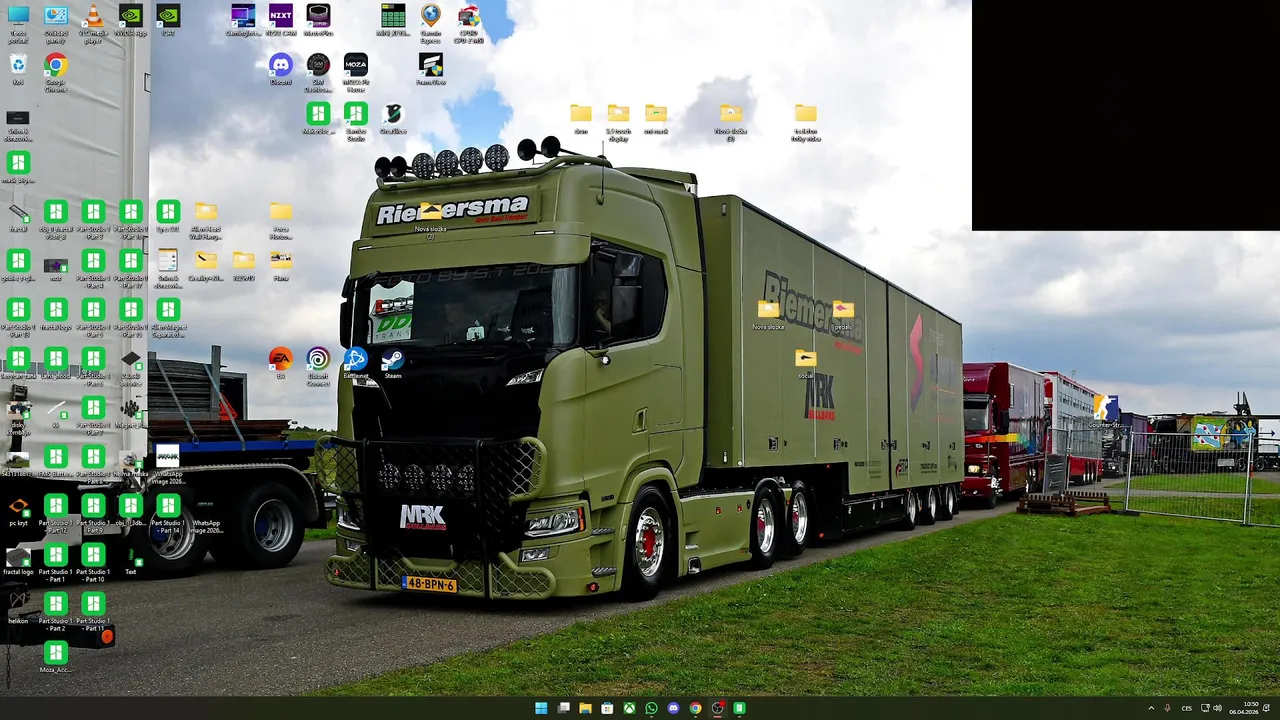Open the 3.5 touch display folder
The image size is (1280, 720).
[618, 122]
